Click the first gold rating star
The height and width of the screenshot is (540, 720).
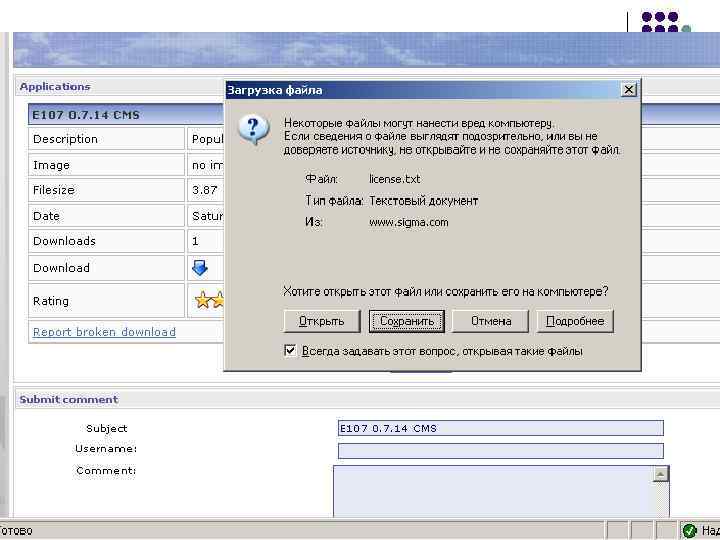(x=202, y=301)
